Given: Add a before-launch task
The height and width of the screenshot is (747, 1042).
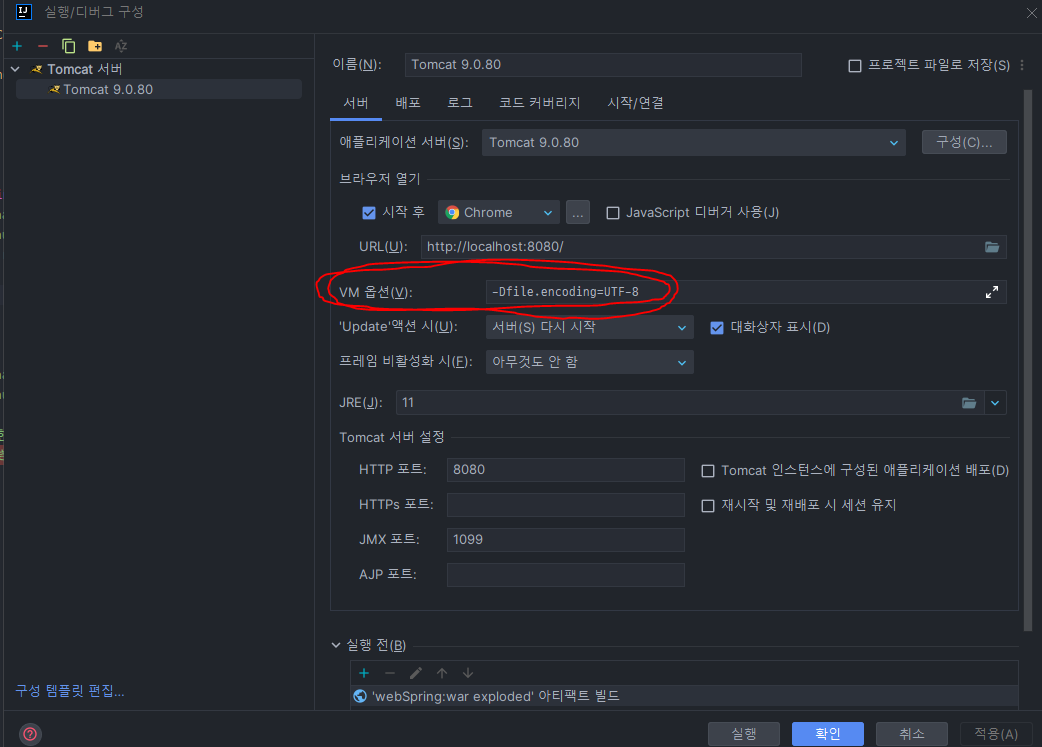Looking at the screenshot, I should (364, 673).
